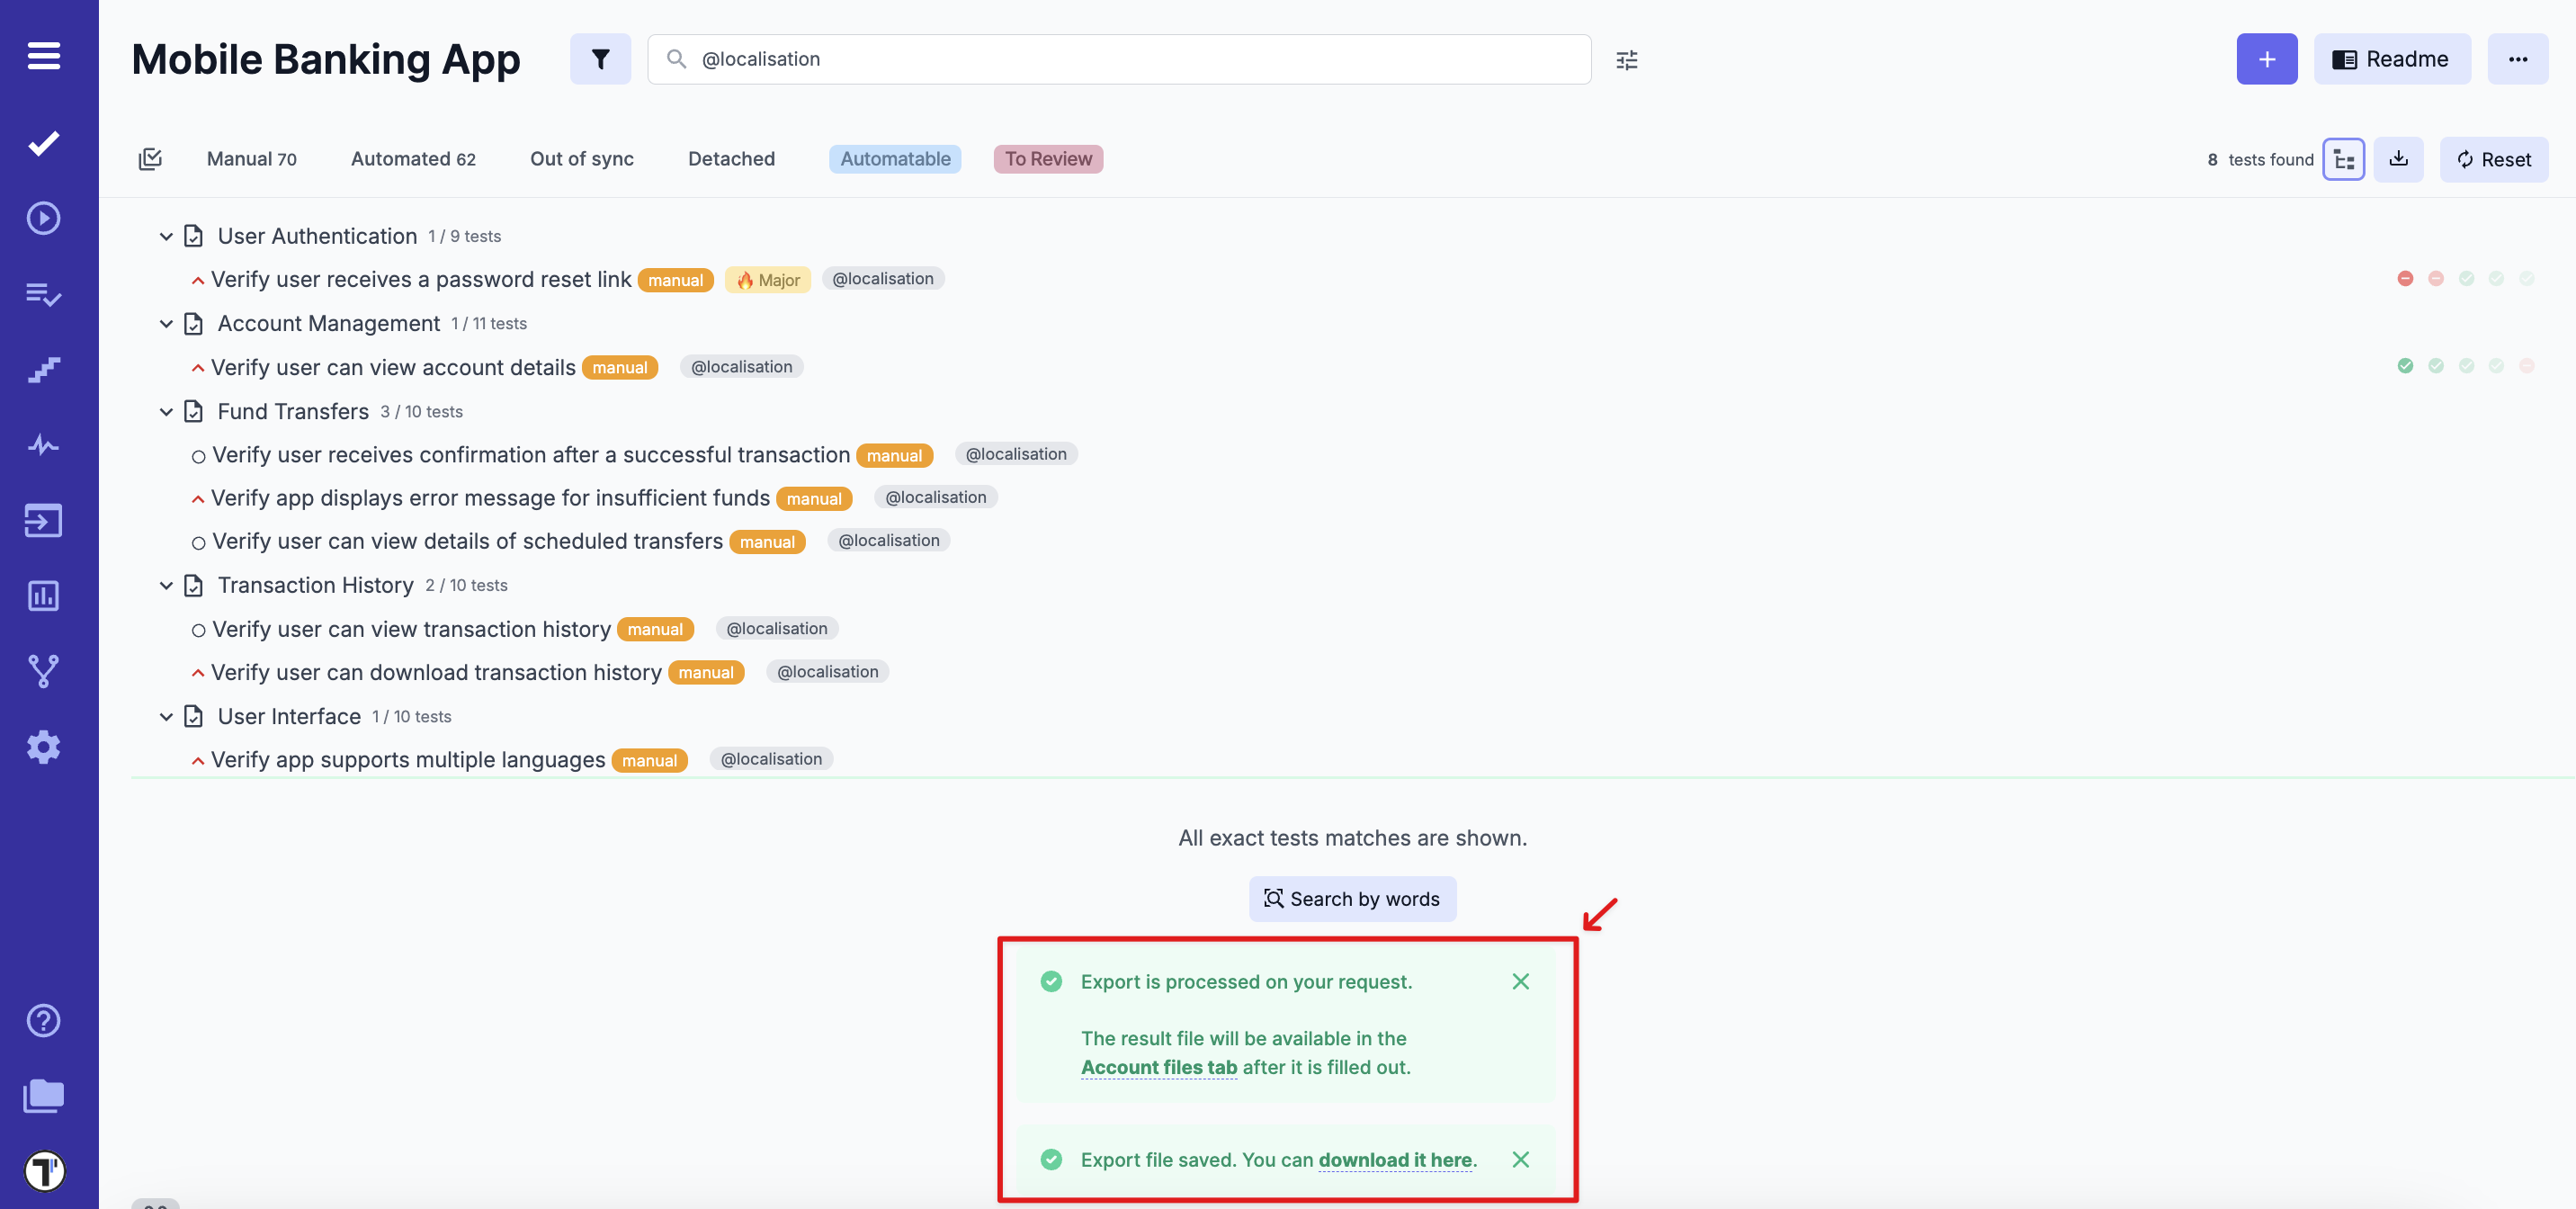Screen dimensions: 2576x1209
Task: Toggle the Automatable filter pill
Action: 895,158
